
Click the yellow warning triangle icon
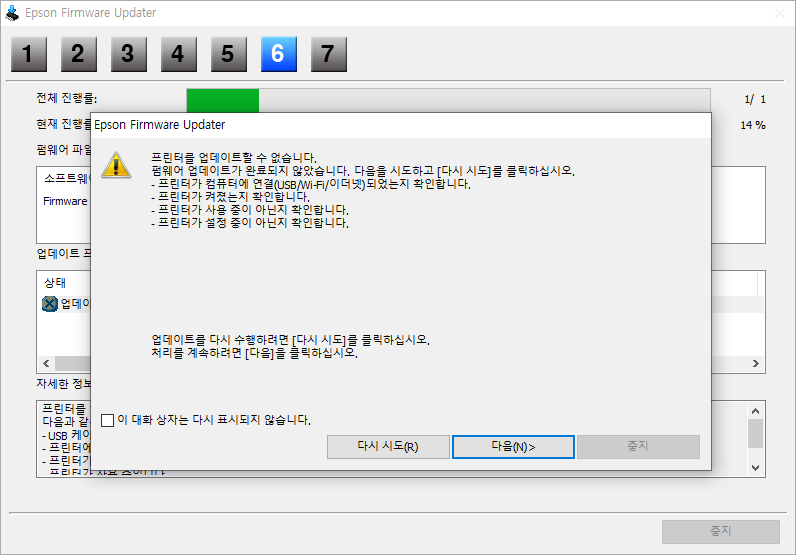point(116,165)
